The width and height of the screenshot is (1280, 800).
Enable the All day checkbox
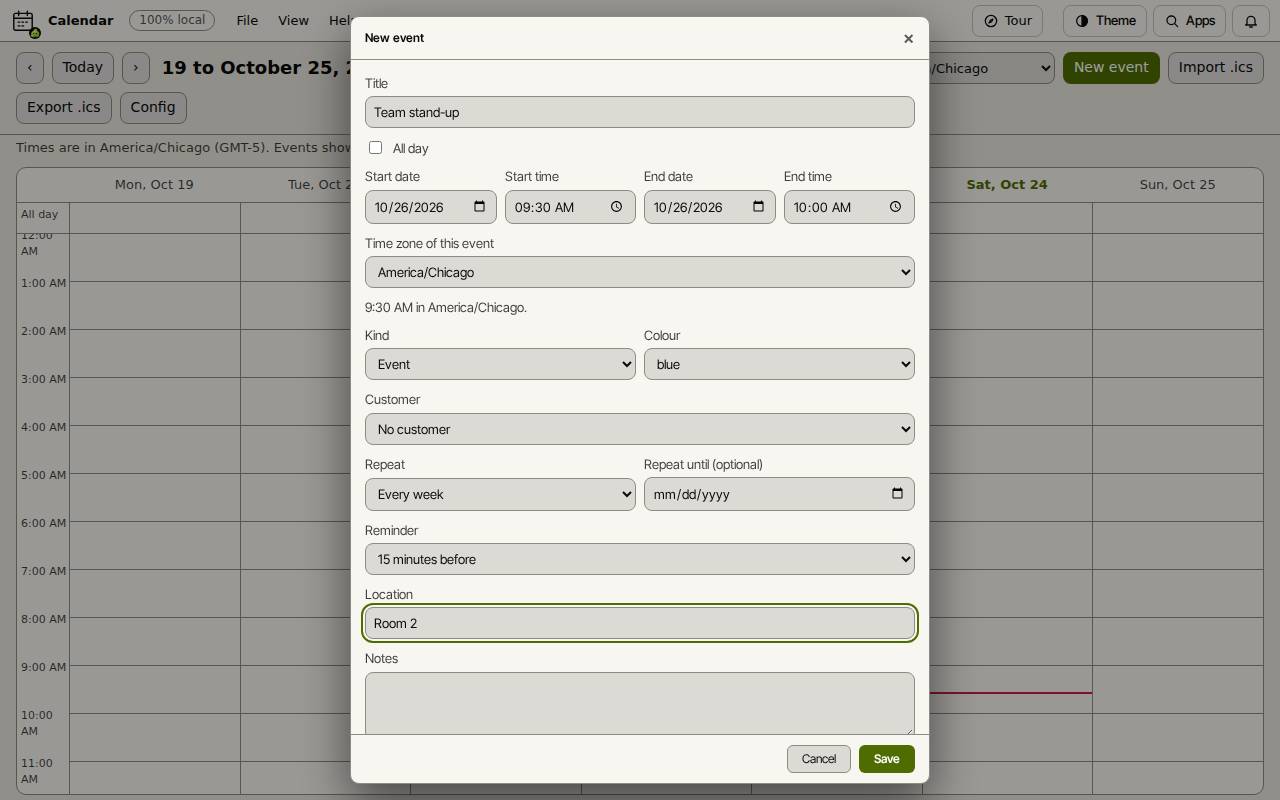coord(375,148)
